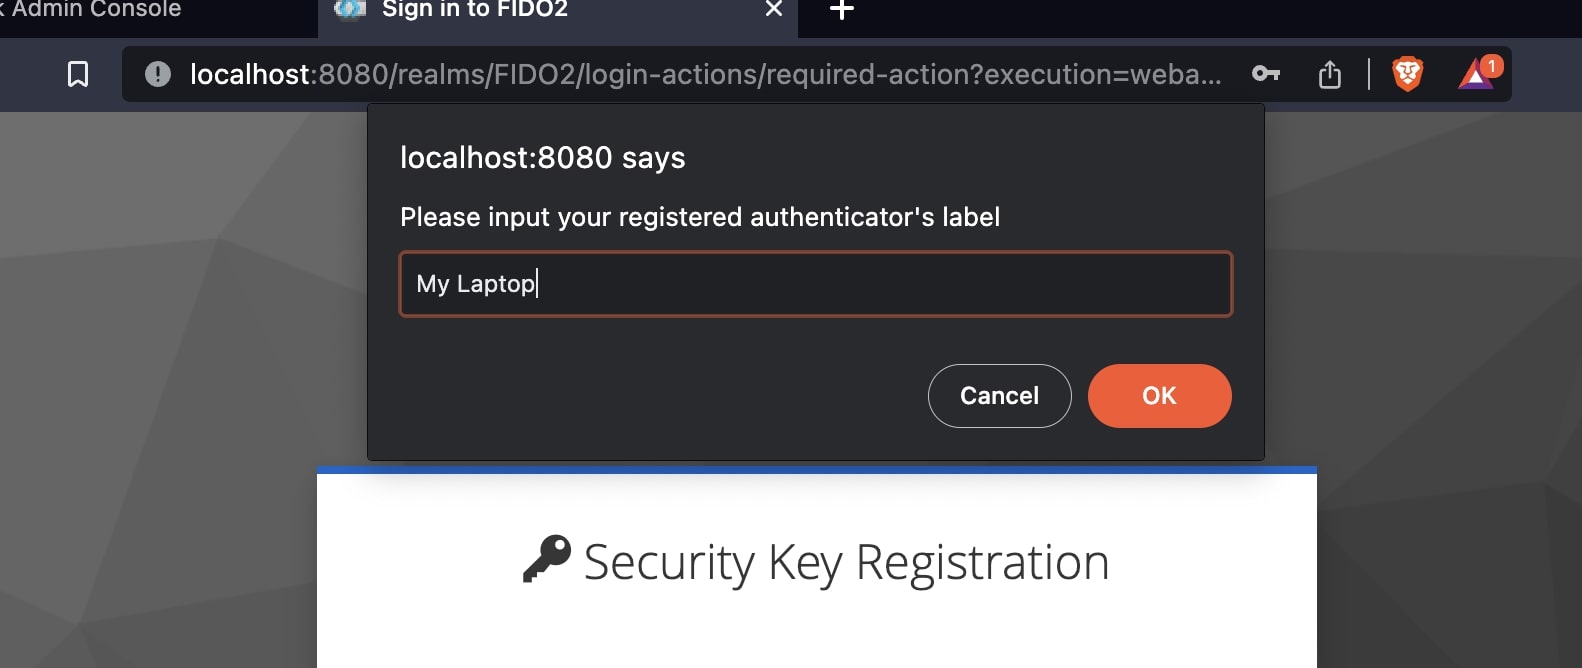Select the Sign in to FIDO2 tab
The width and height of the screenshot is (1582, 668).
[x=475, y=10]
